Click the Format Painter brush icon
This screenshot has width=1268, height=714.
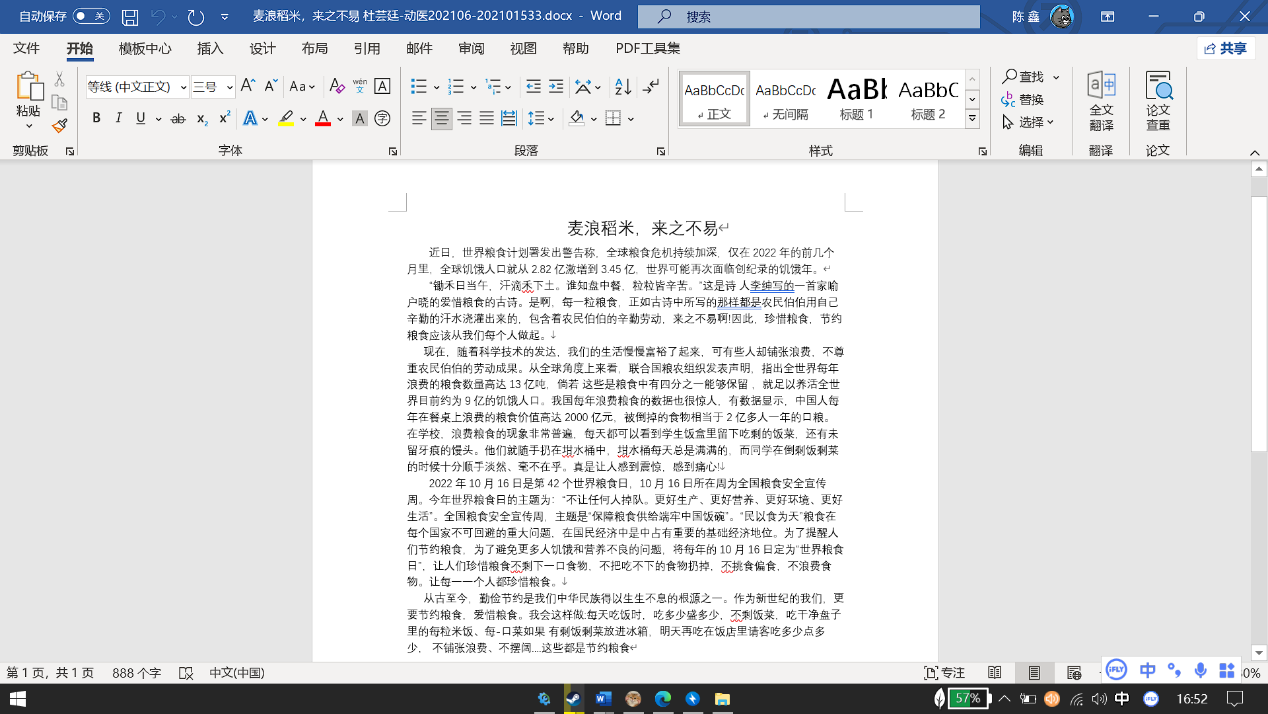(x=59, y=126)
